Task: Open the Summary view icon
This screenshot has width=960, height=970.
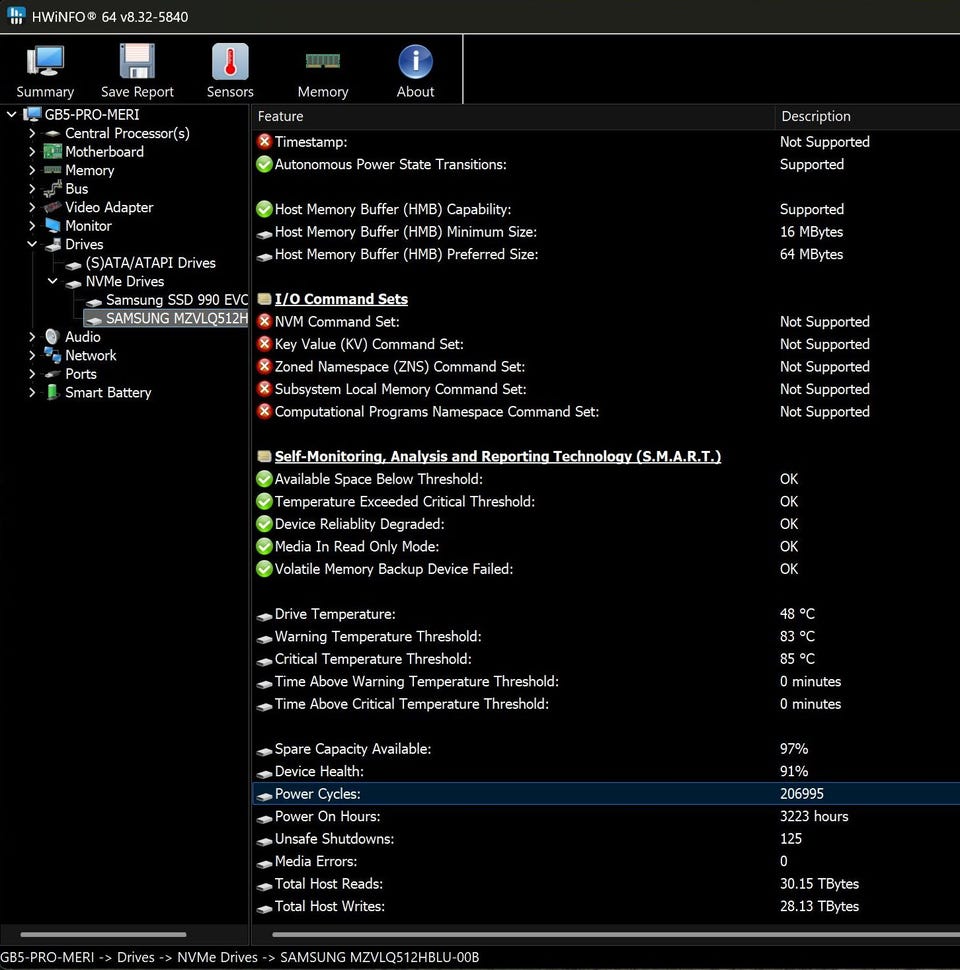Action: [45, 62]
